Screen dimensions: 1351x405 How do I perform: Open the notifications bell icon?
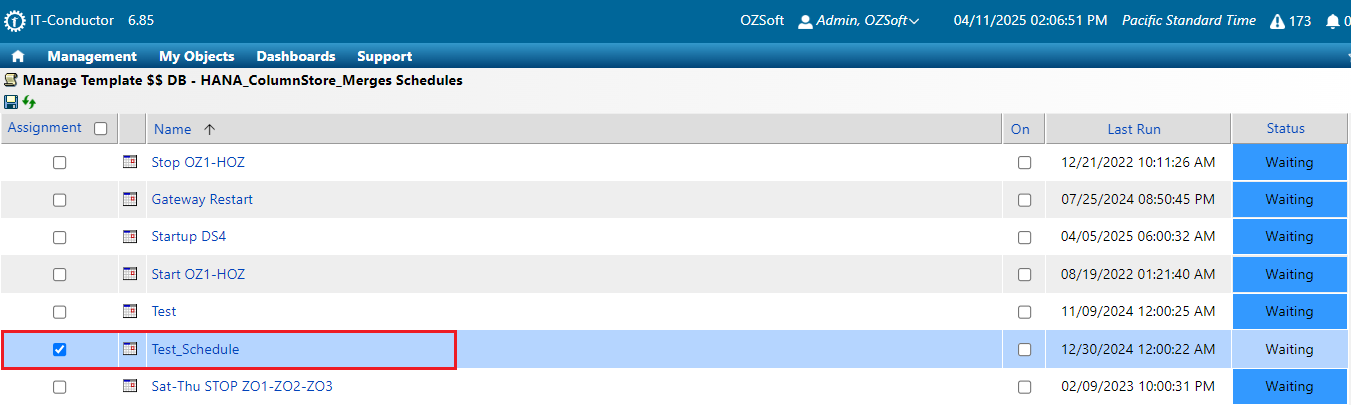pyautogui.click(x=1332, y=21)
